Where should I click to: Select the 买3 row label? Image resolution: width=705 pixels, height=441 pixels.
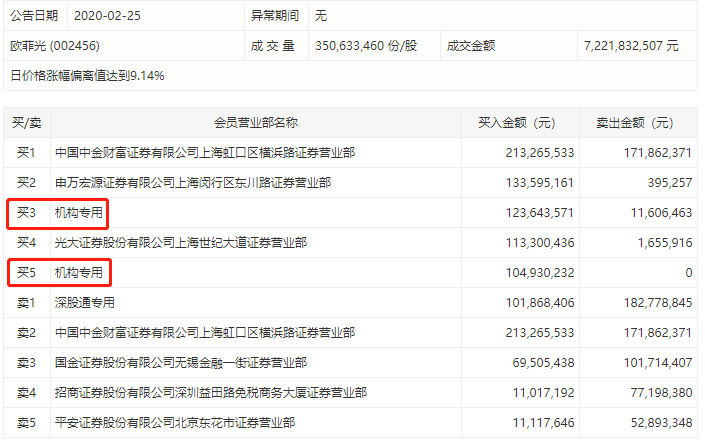[26, 213]
